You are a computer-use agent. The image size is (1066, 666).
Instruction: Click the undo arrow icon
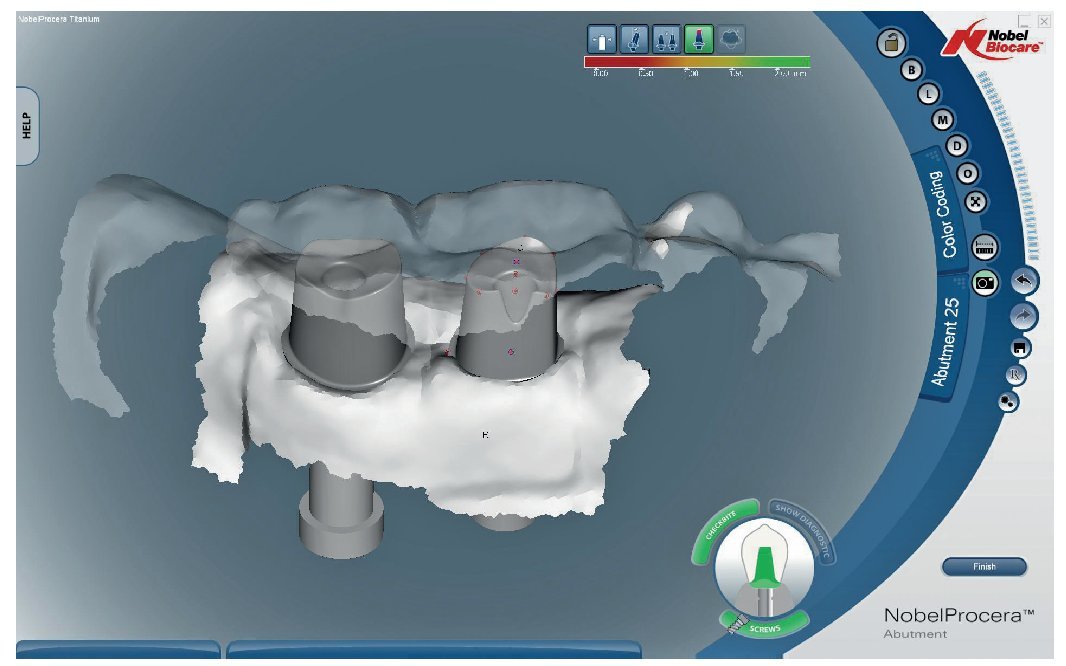[x=1024, y=281]
